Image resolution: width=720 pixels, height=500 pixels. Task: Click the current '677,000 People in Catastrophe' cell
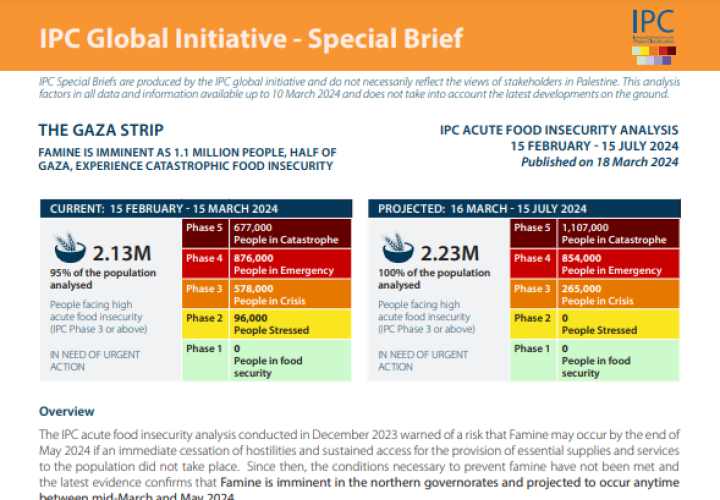tap(290, 234)
